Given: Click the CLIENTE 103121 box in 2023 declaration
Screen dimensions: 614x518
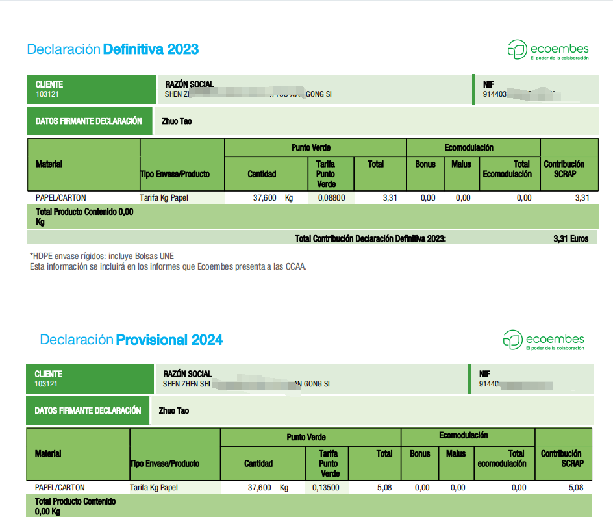Looking at the screenshot, I should click(91, 89).
